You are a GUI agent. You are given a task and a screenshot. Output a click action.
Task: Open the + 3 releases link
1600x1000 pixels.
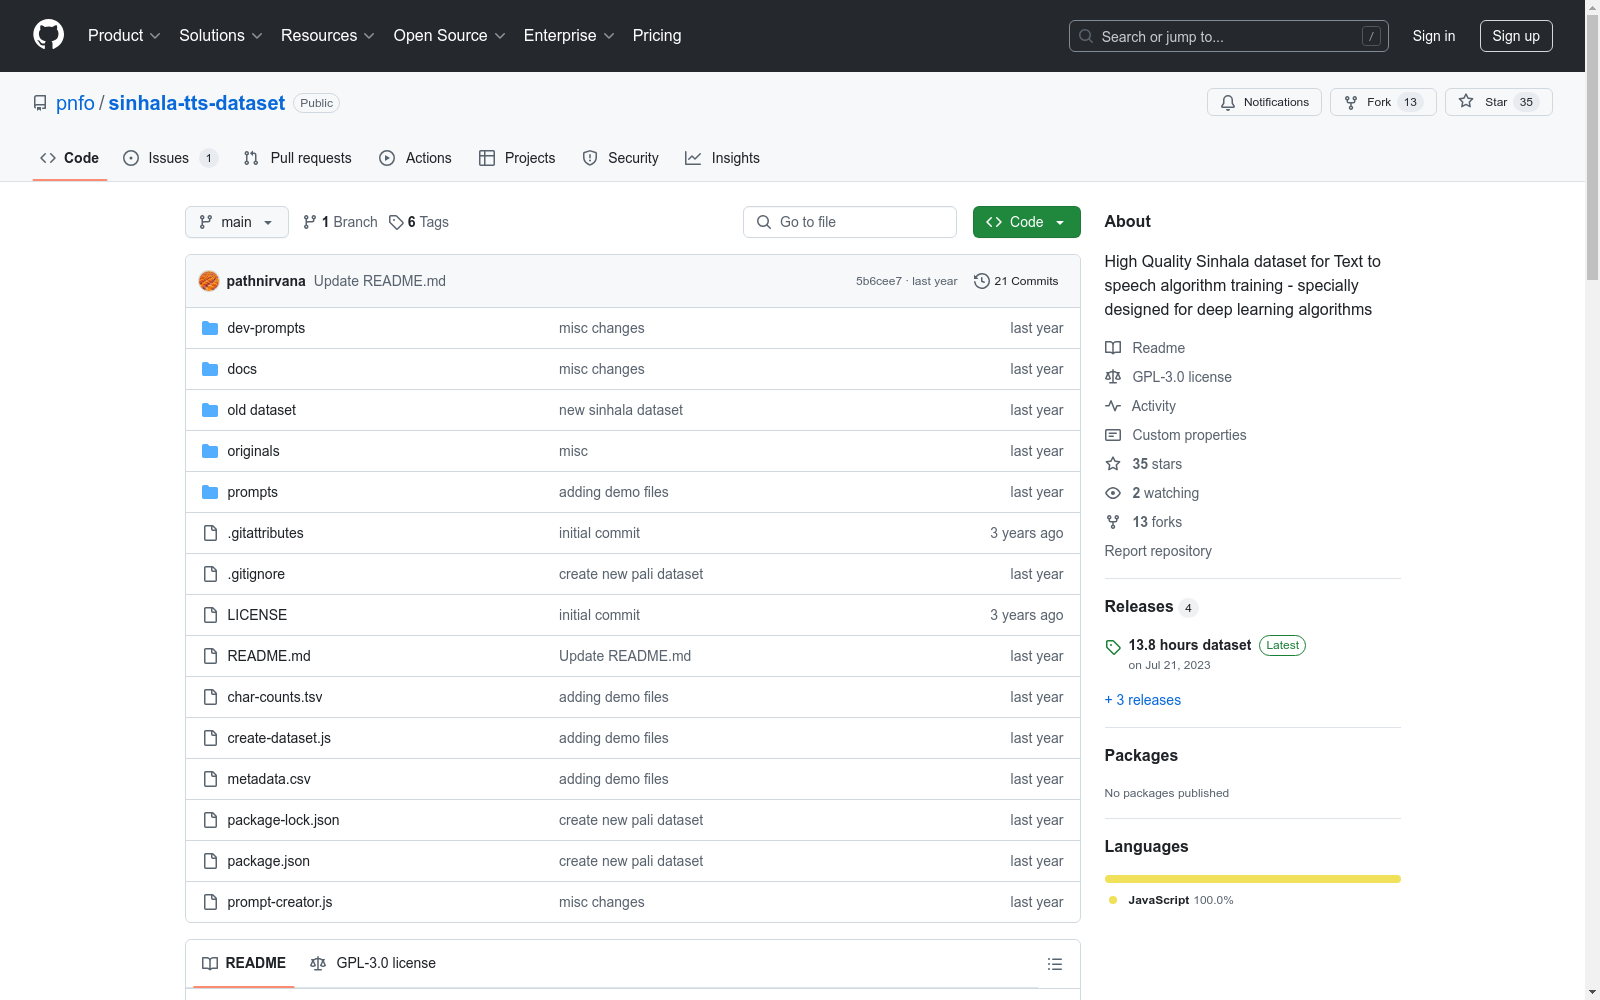pyautogui.click(x=1143, y=700)
